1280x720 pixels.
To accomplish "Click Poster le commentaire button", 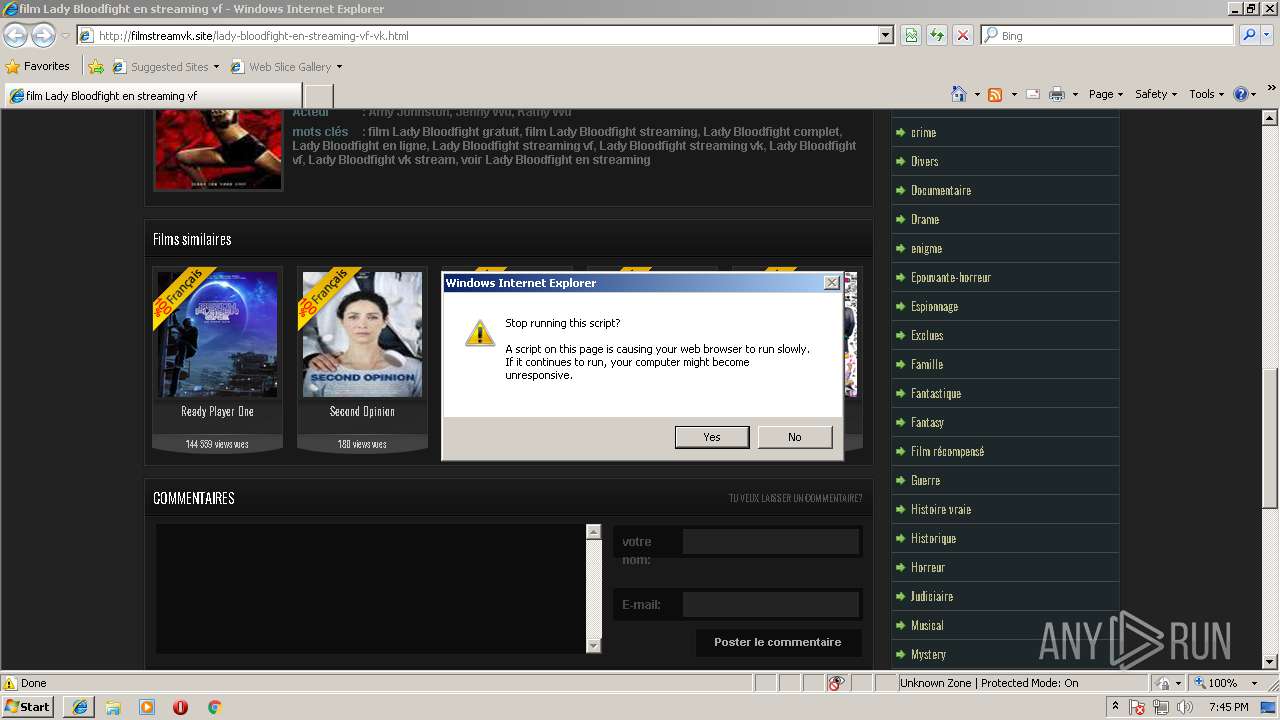I will tap(778, 642).
